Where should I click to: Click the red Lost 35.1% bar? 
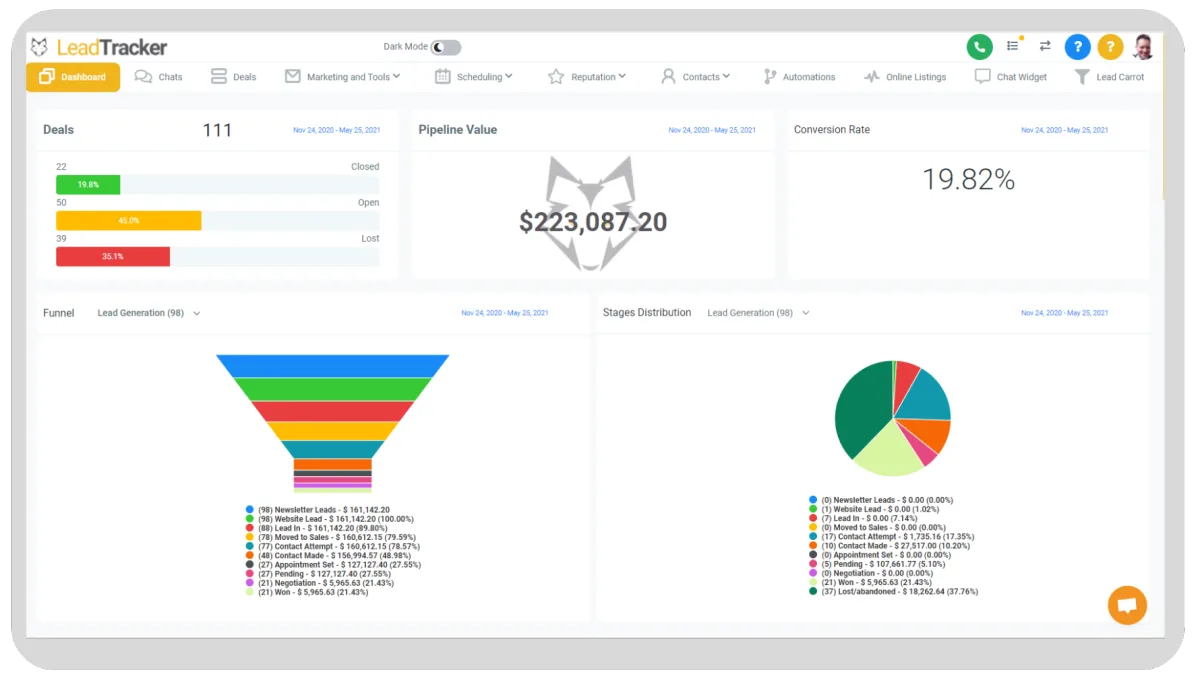coord(113,256)
